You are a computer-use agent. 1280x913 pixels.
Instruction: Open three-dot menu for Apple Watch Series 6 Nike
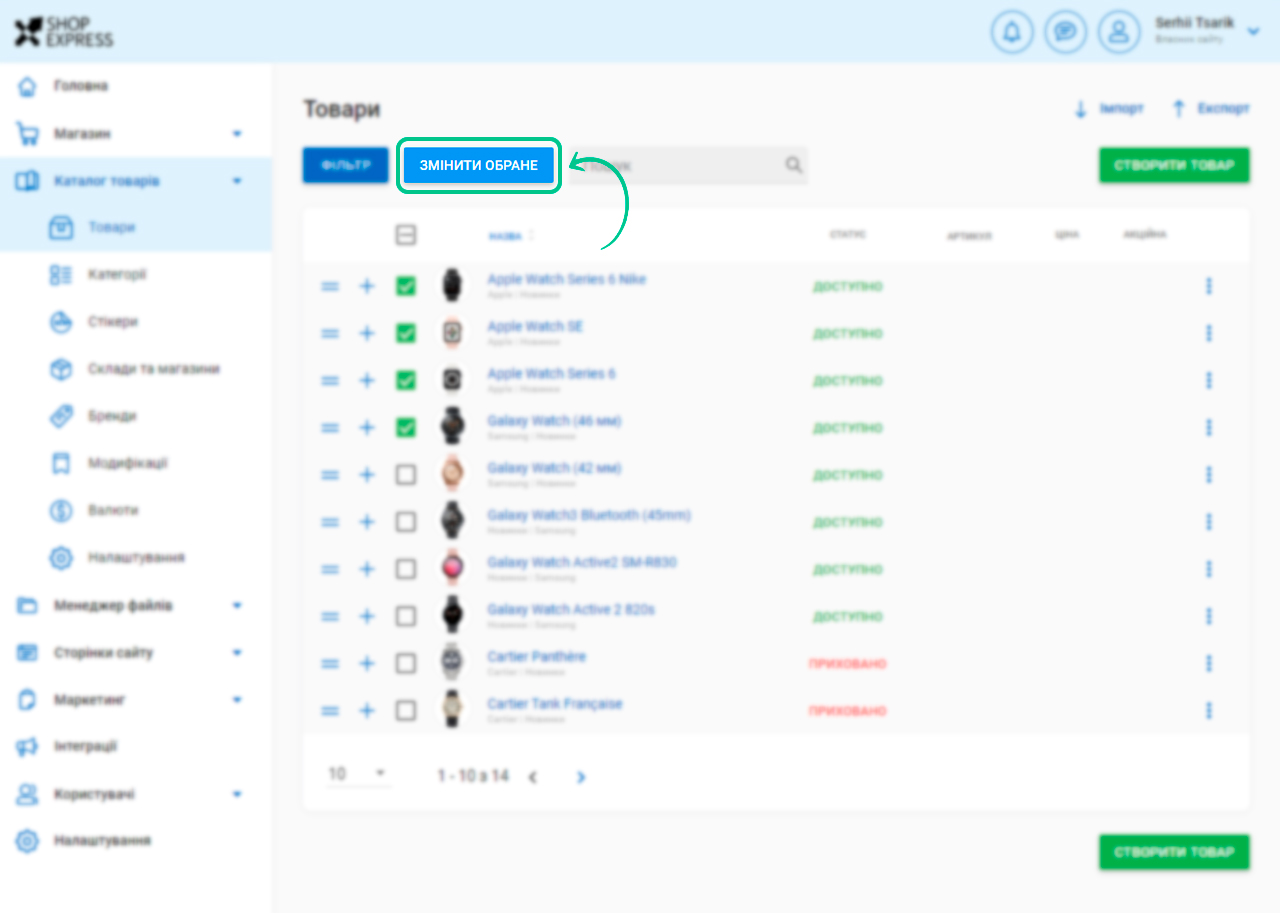tap(1209, 286)
